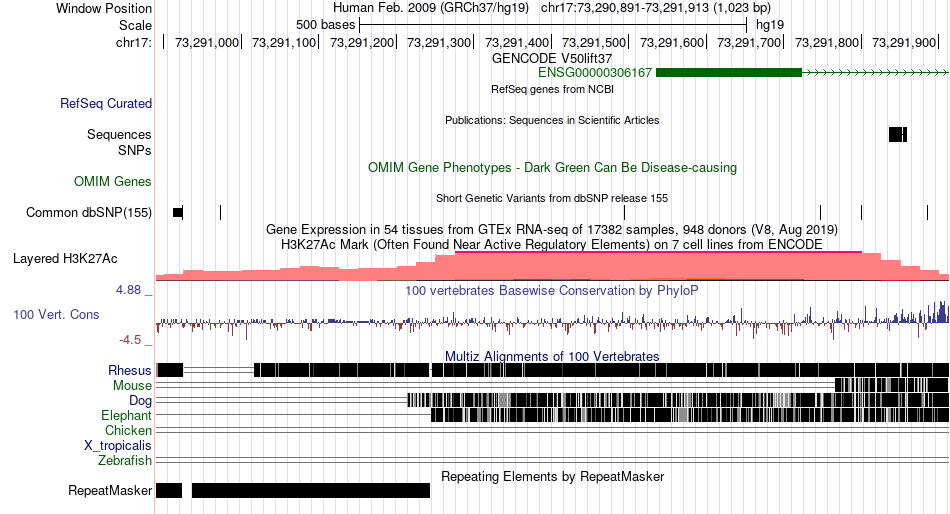
Task: Select the Dog alignment label
Action: click(140, 401)
